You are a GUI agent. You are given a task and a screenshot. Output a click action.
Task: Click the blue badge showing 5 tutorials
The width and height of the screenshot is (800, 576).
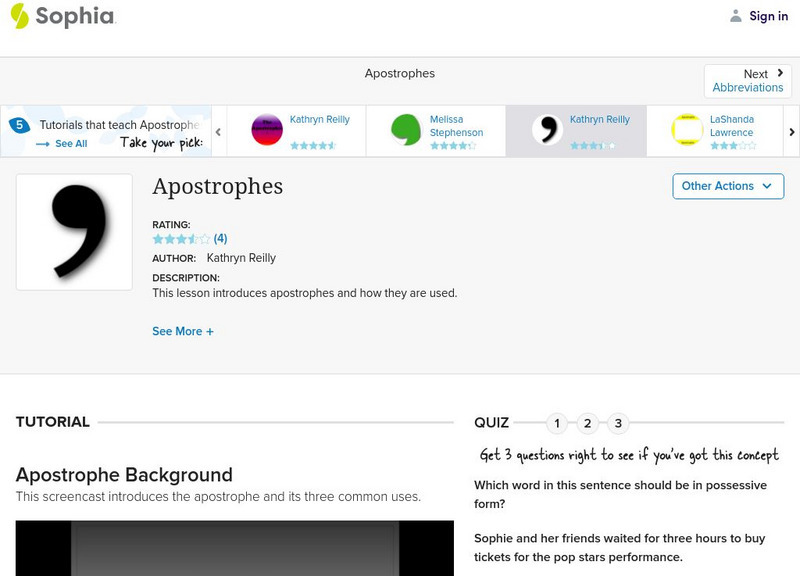[x=18, y=125]
